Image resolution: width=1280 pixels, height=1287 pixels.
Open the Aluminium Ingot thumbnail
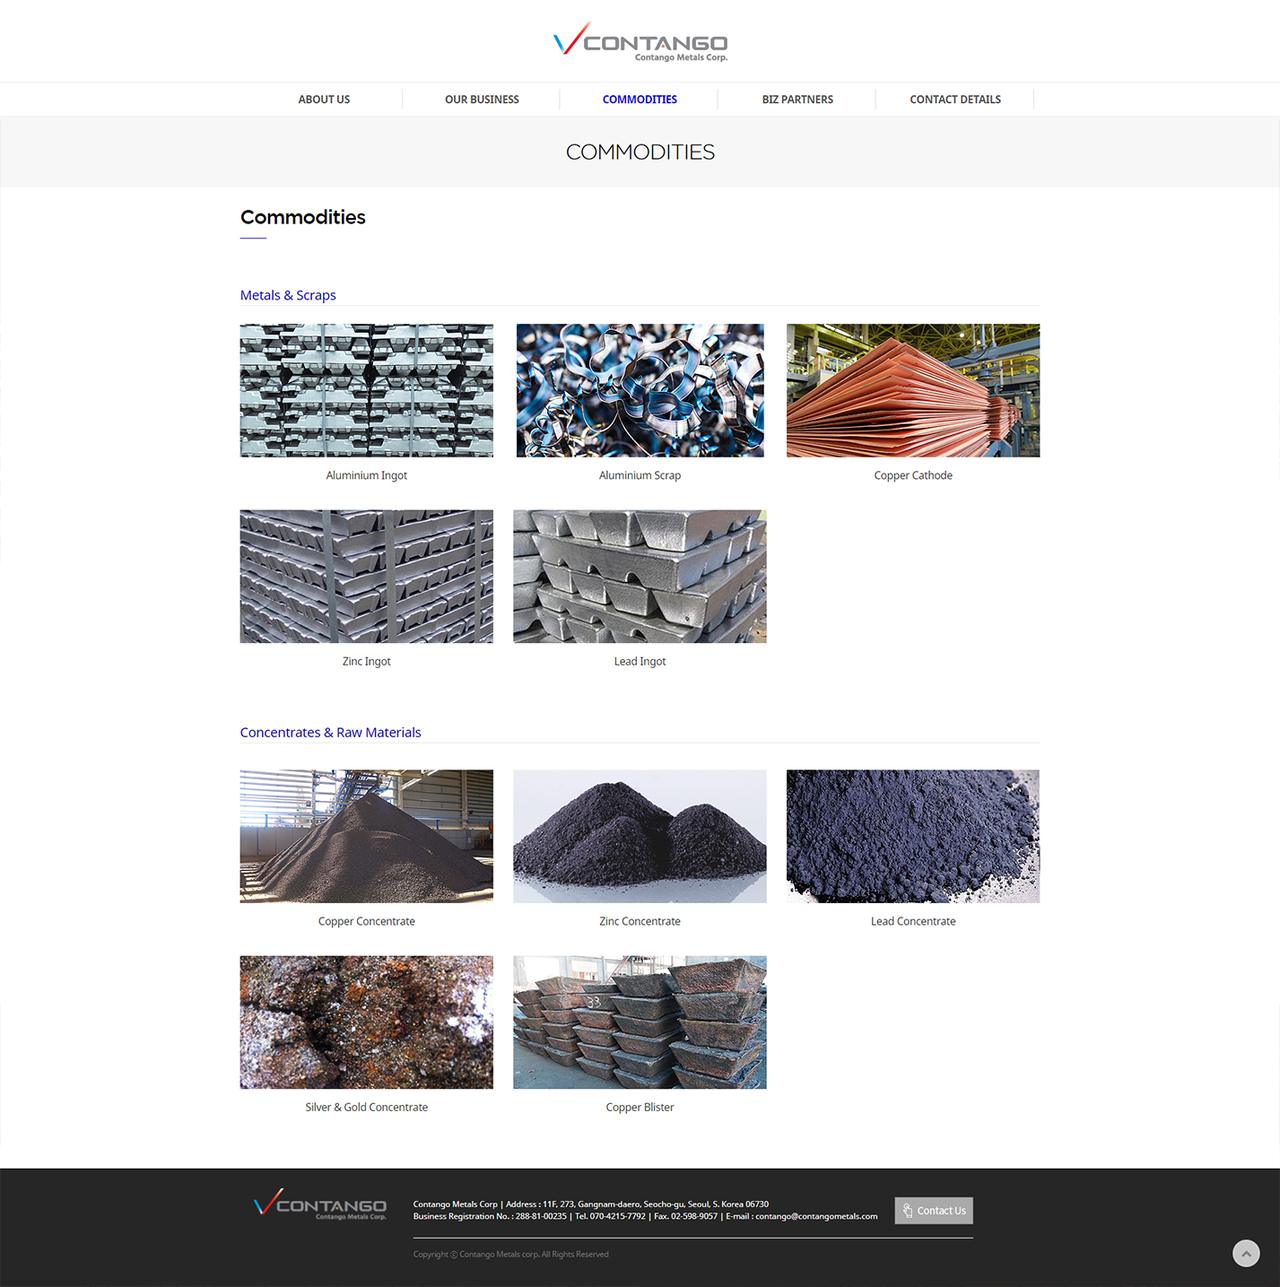pos(366,390)
